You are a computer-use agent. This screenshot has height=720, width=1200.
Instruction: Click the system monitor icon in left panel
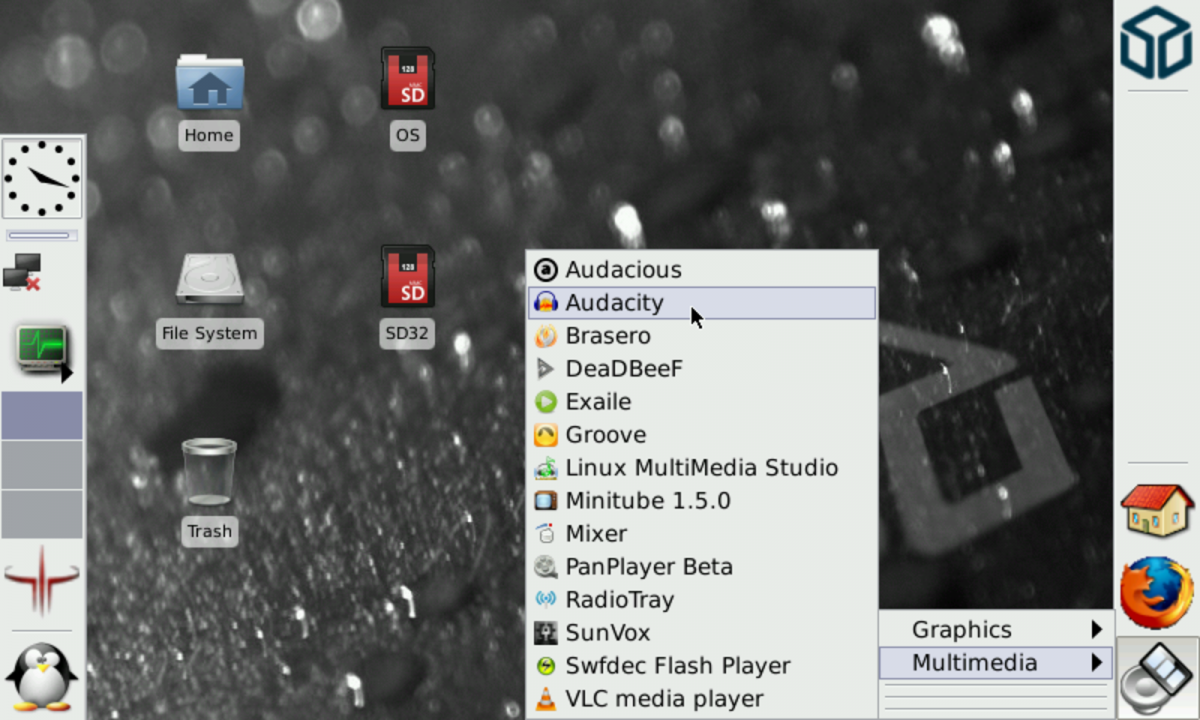[x=42, y=350]
